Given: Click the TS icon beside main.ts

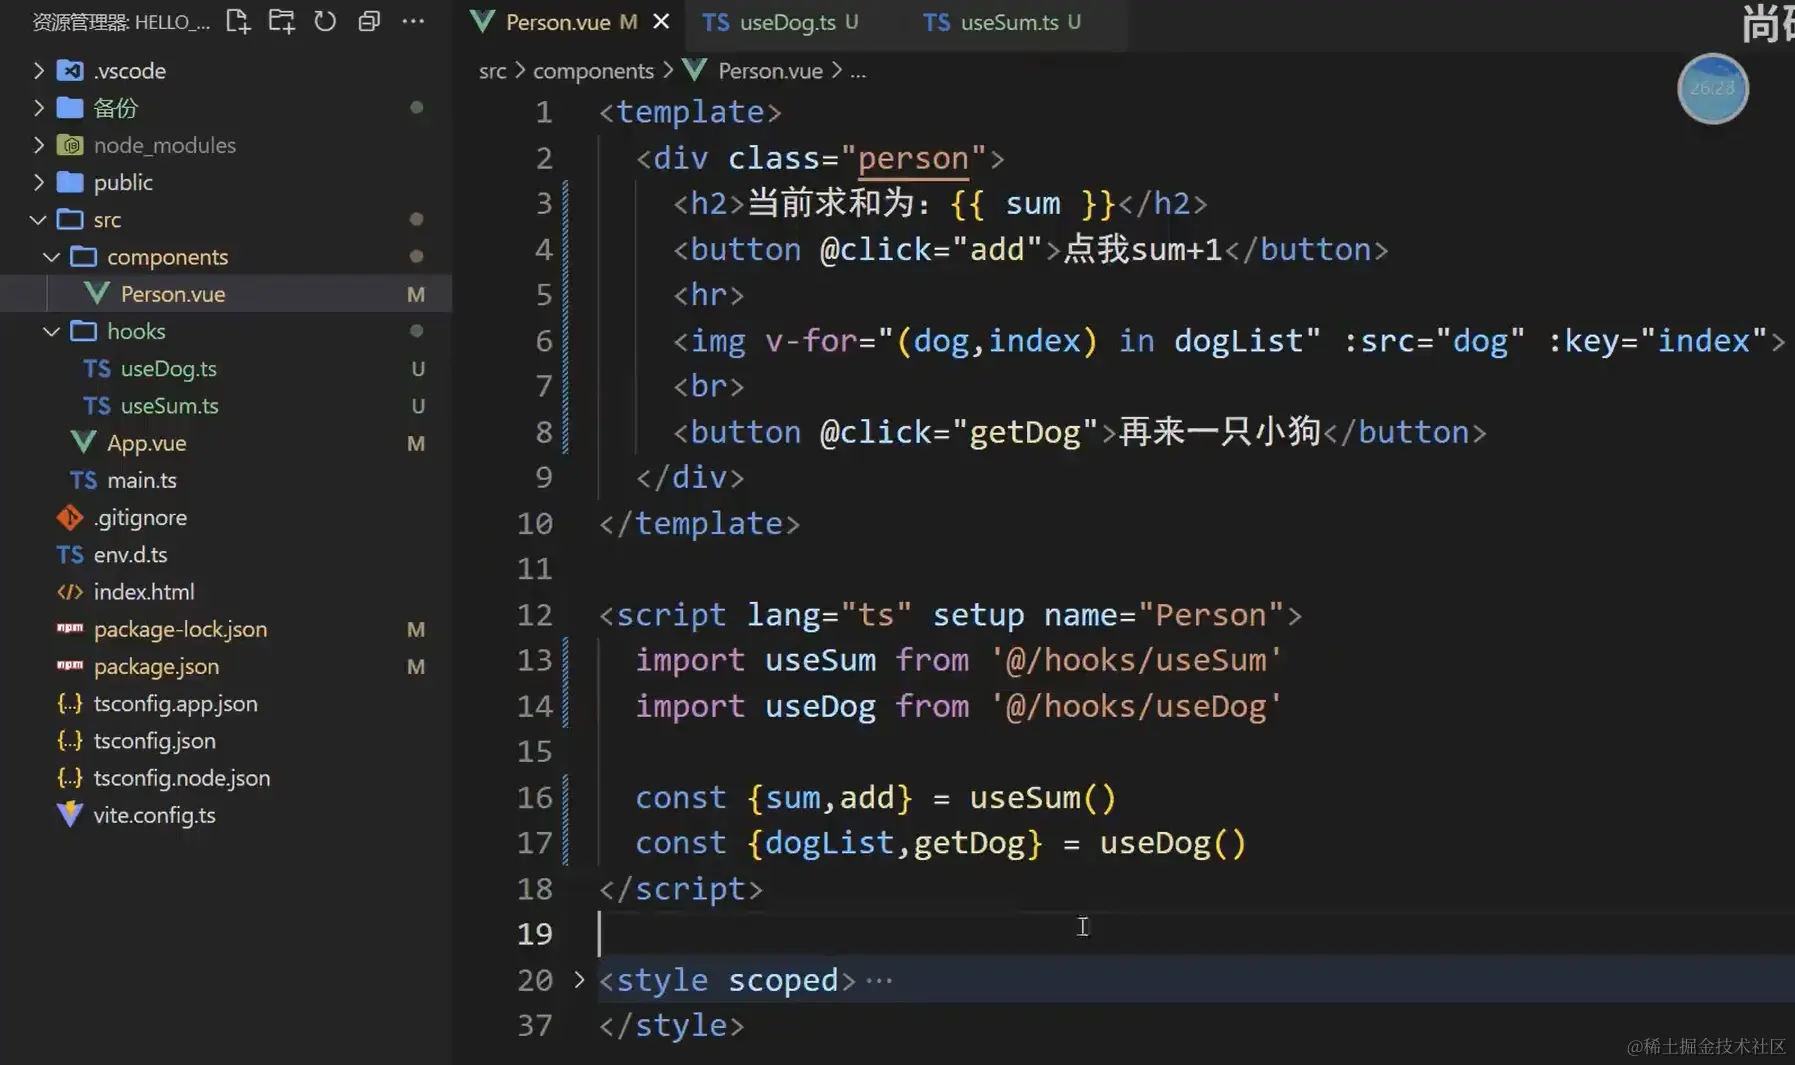Looking at the screenshot, I should pos(83,481).
